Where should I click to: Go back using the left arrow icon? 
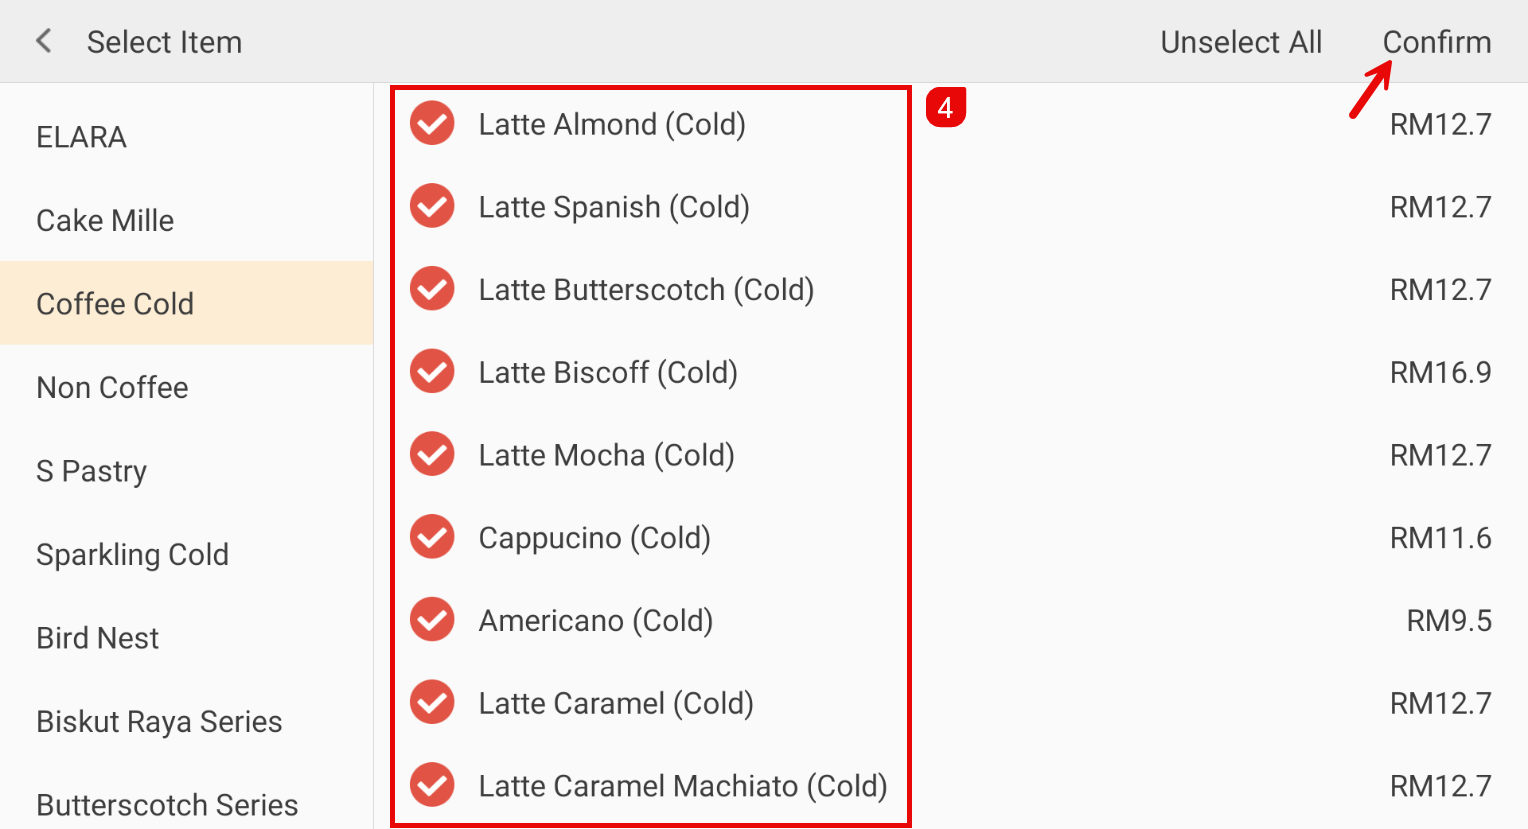coord(43,41)
